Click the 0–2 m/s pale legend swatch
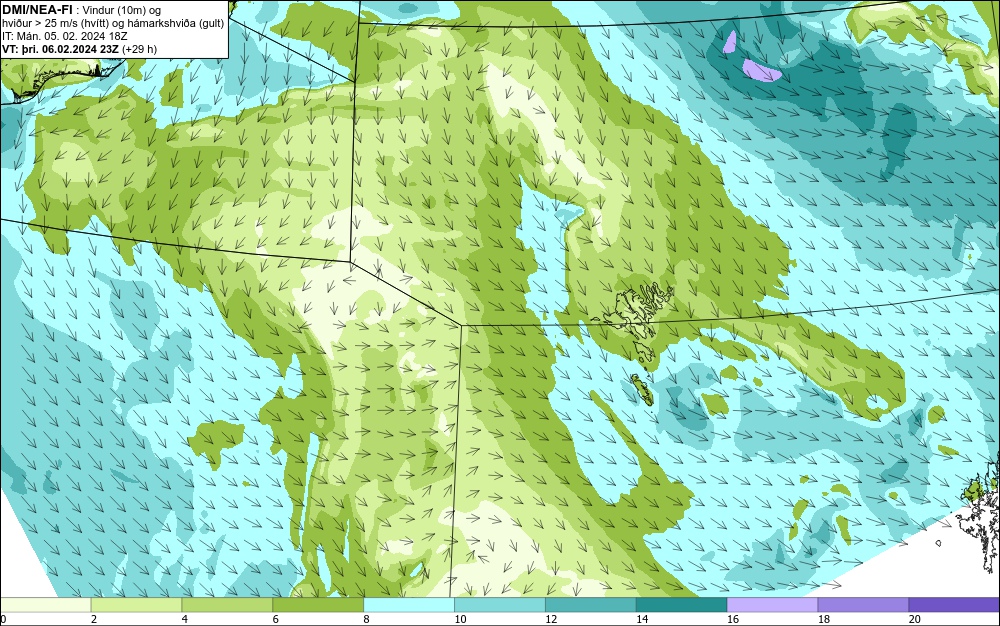The width and height of the screenshot is (1000, 626). (x=45, y=605)
